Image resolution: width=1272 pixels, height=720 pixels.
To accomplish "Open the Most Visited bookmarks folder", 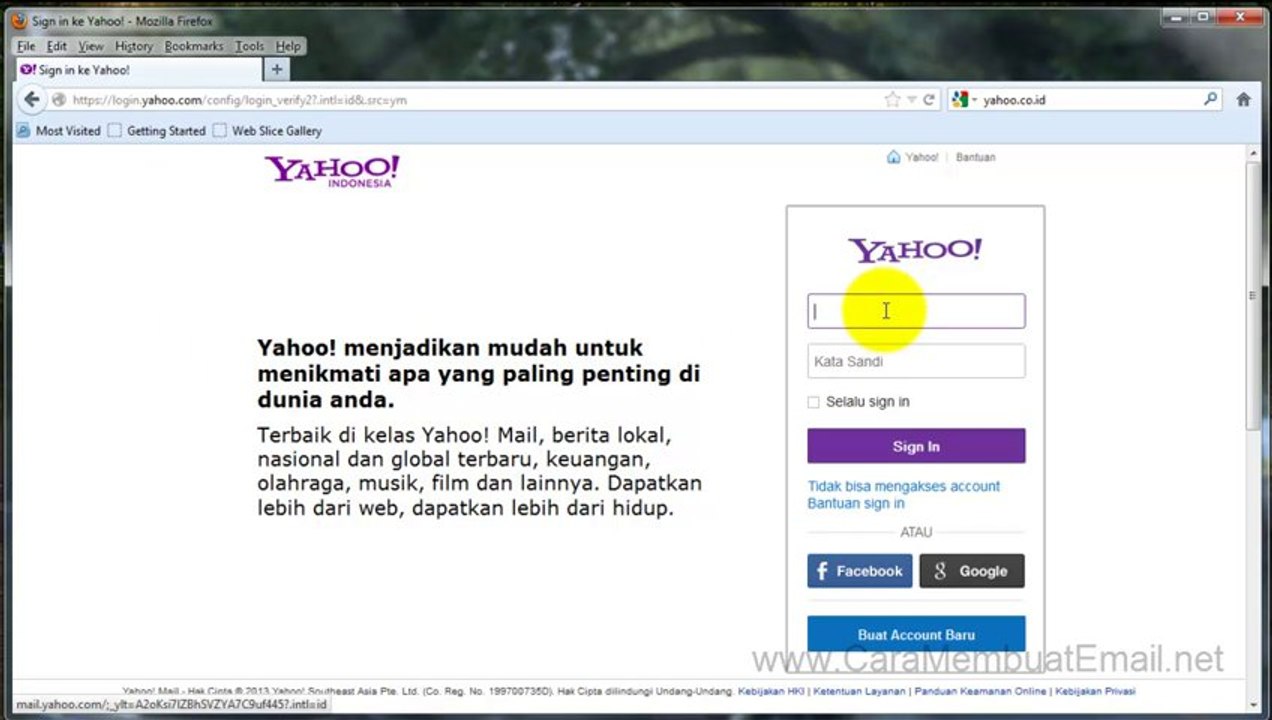I will coord(59,131).
